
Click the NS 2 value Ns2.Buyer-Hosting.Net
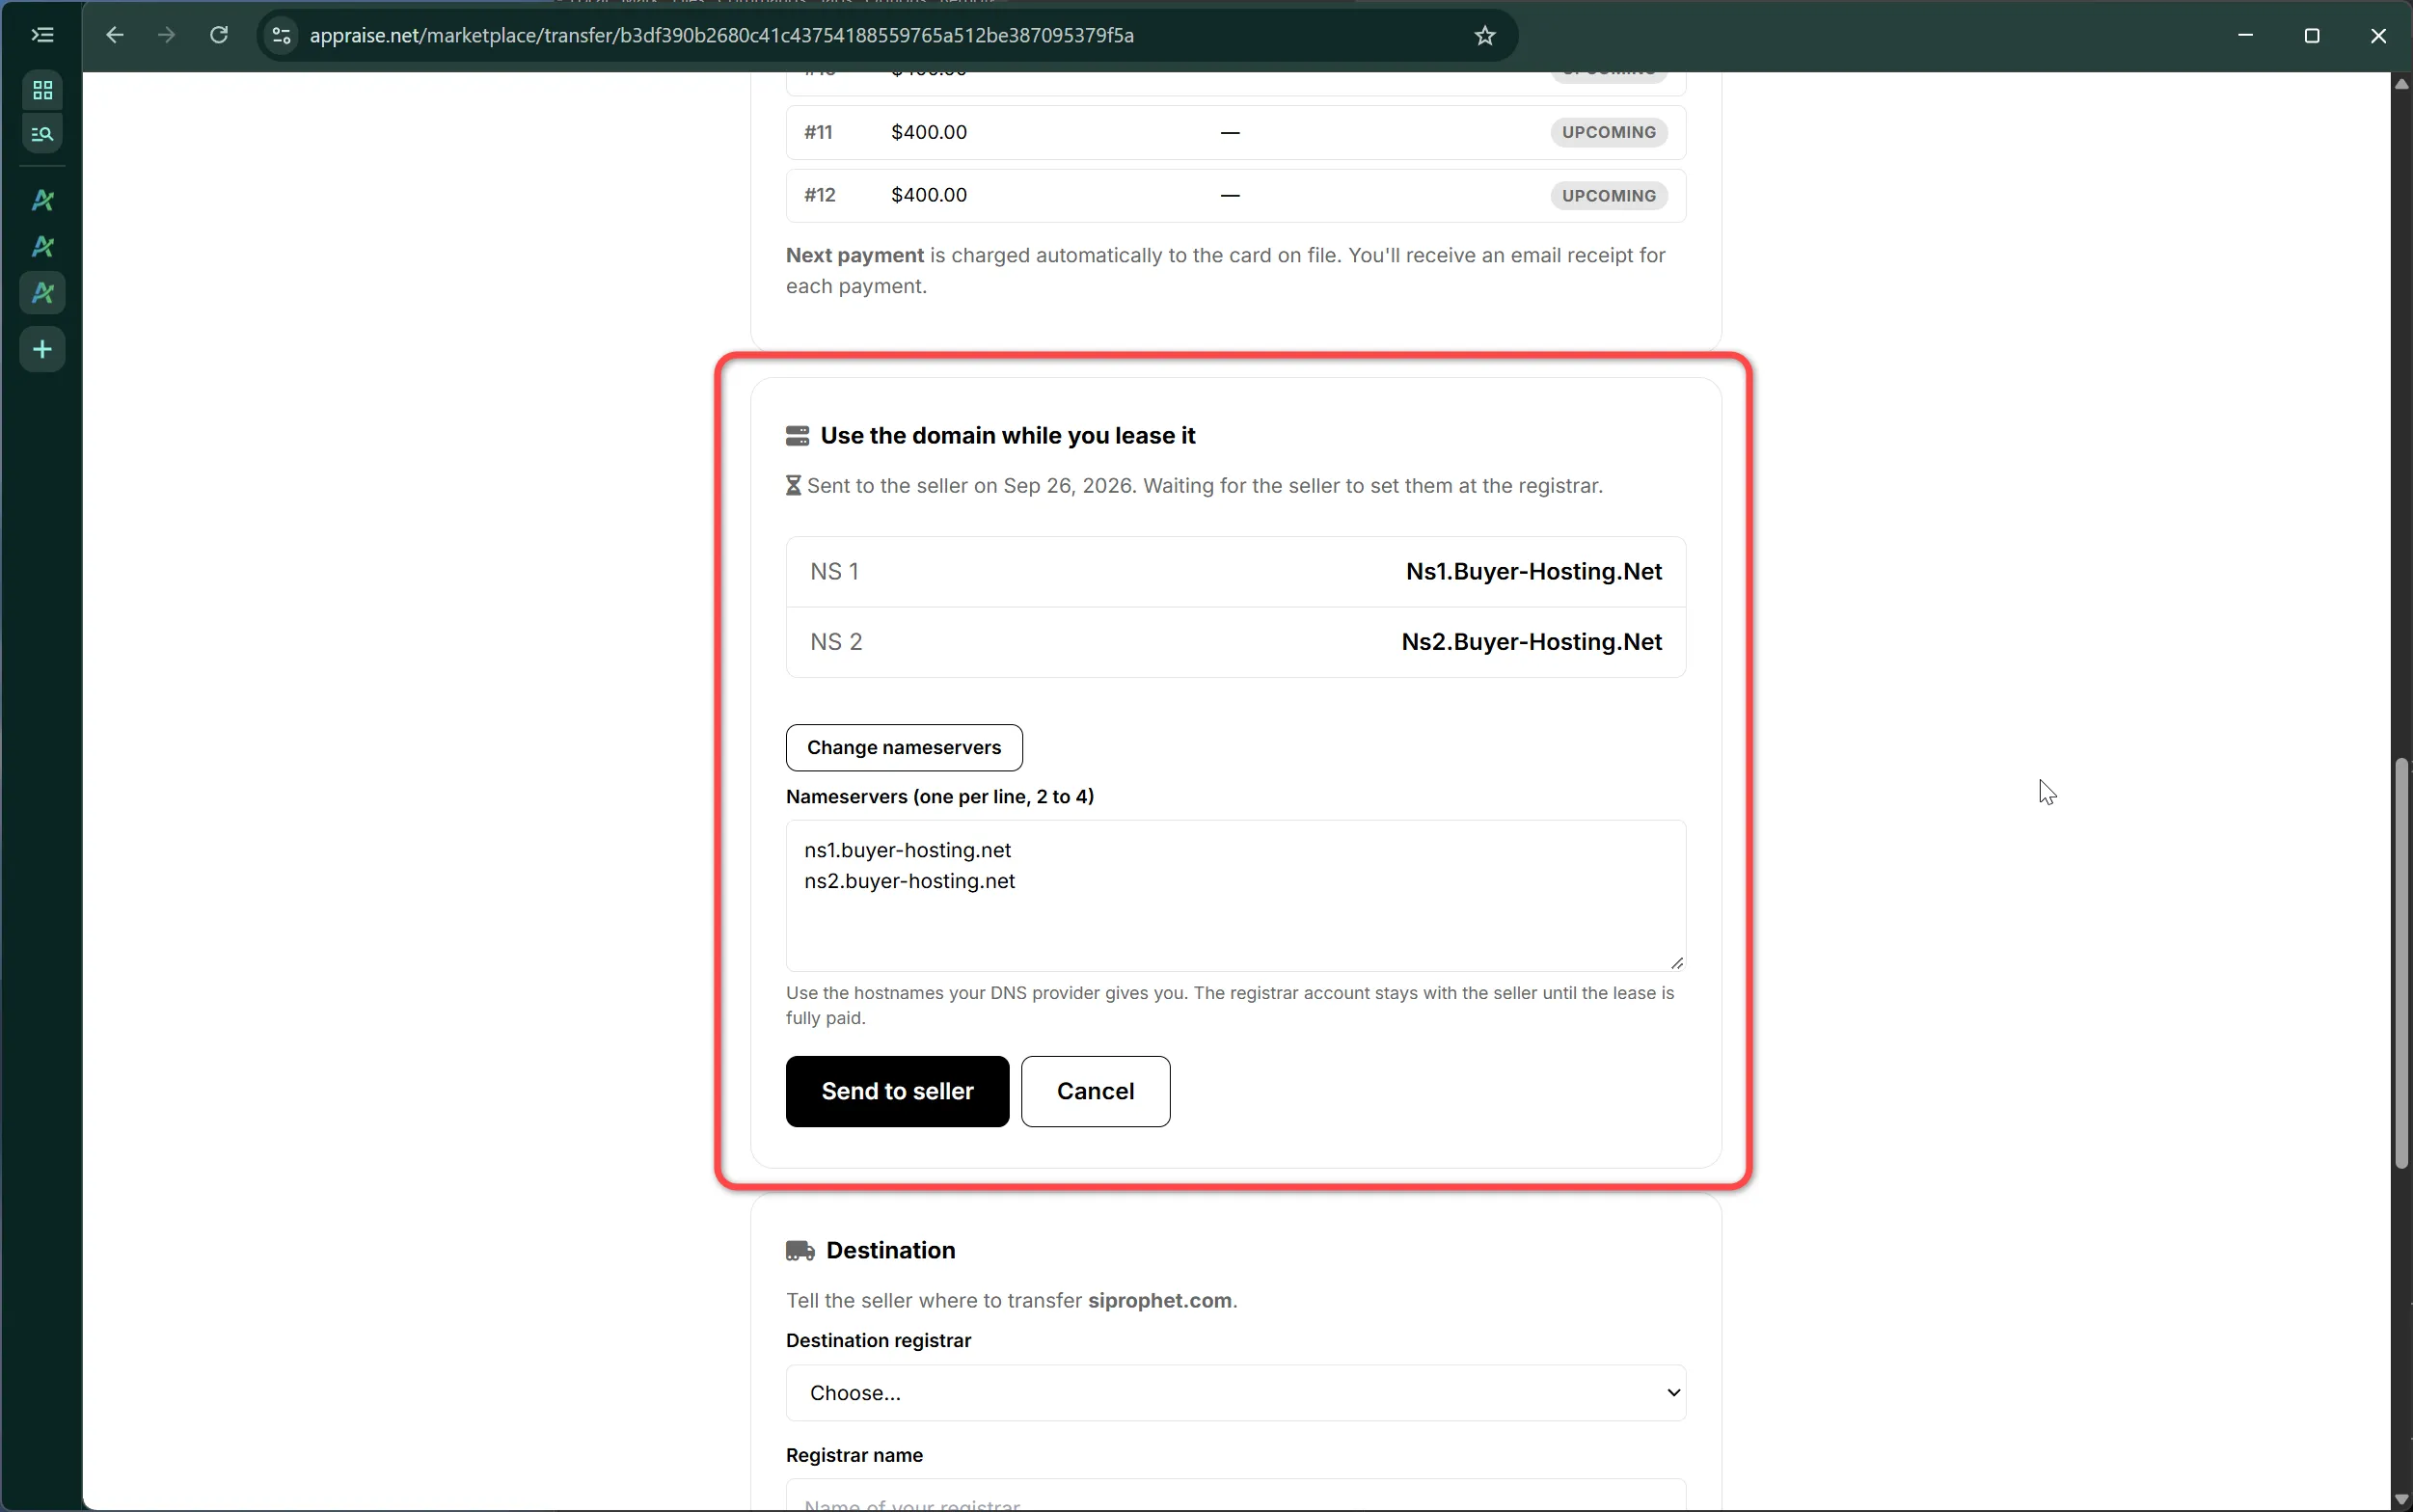(1531, 642)
